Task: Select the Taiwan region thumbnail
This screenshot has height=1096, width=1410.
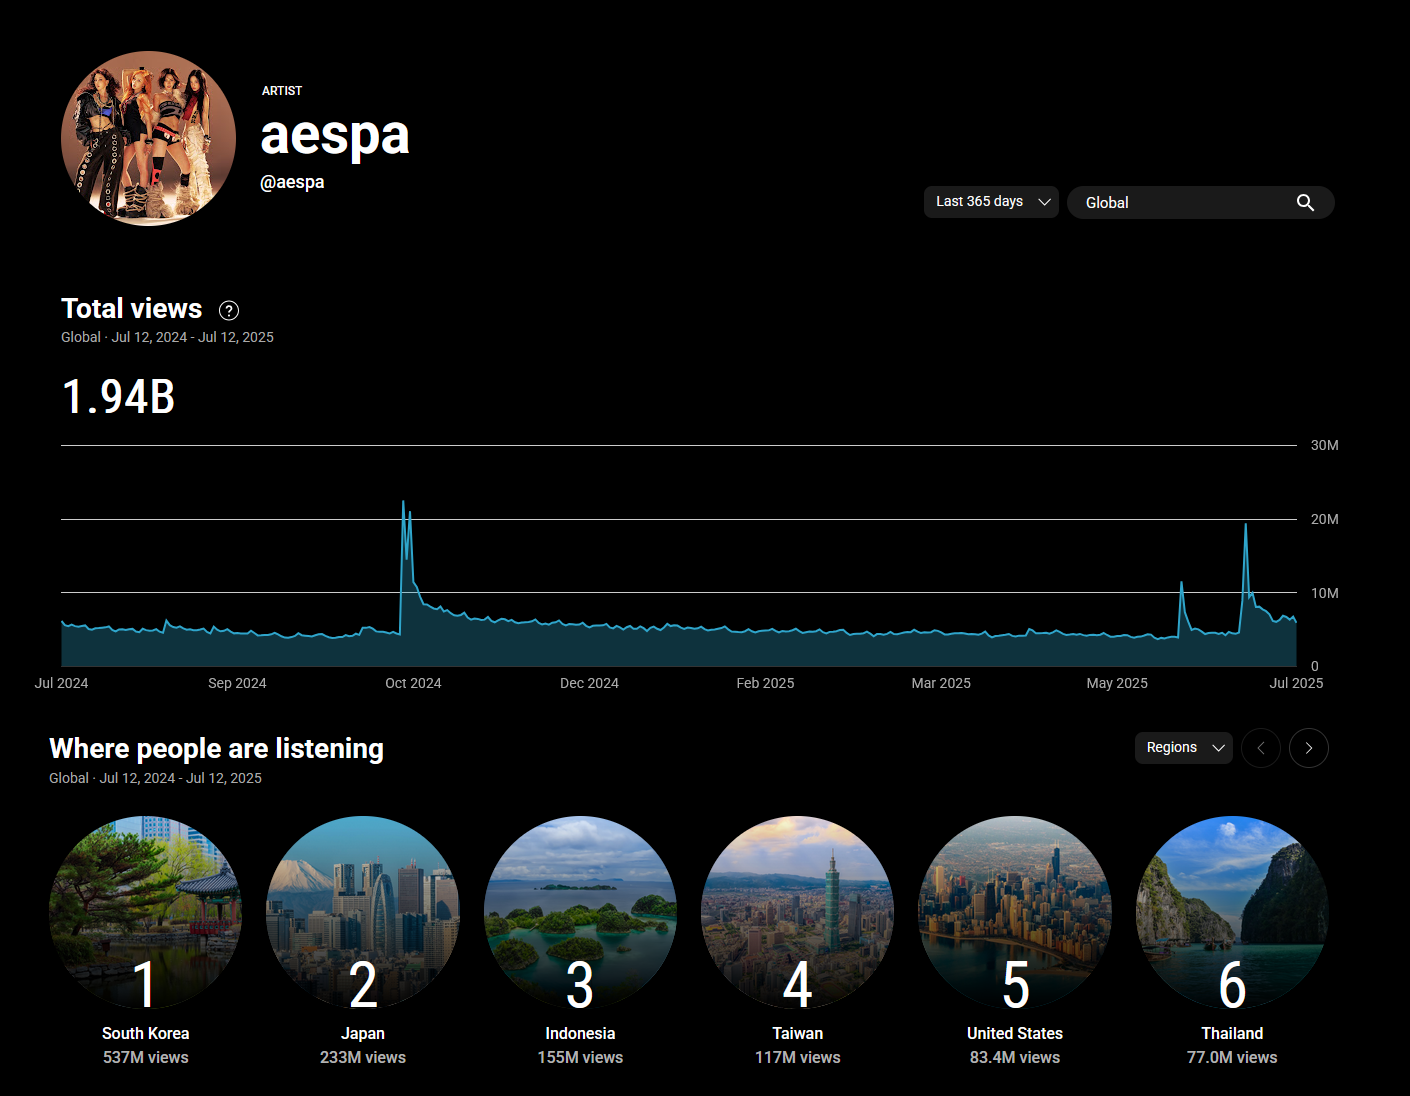Action: [798, 912]
